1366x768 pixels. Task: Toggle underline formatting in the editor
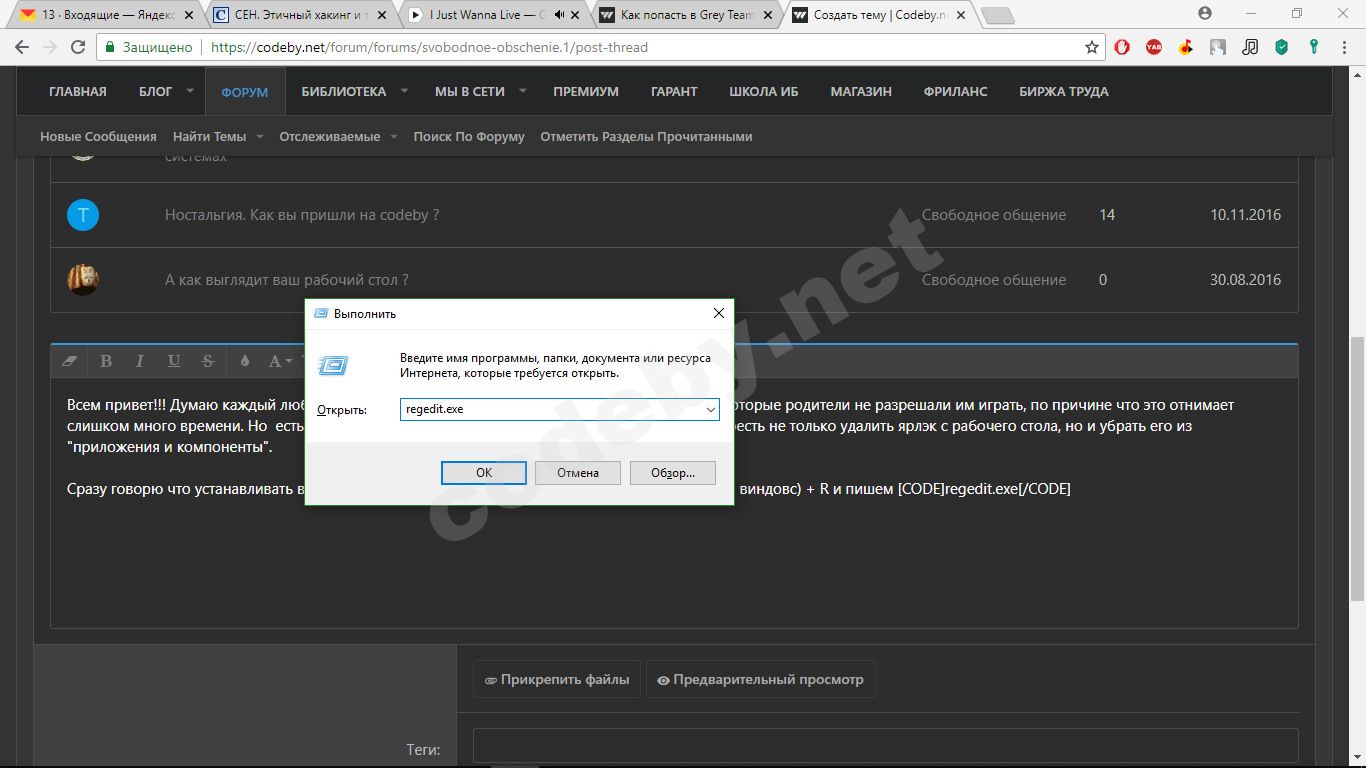(x=174, y=361)
